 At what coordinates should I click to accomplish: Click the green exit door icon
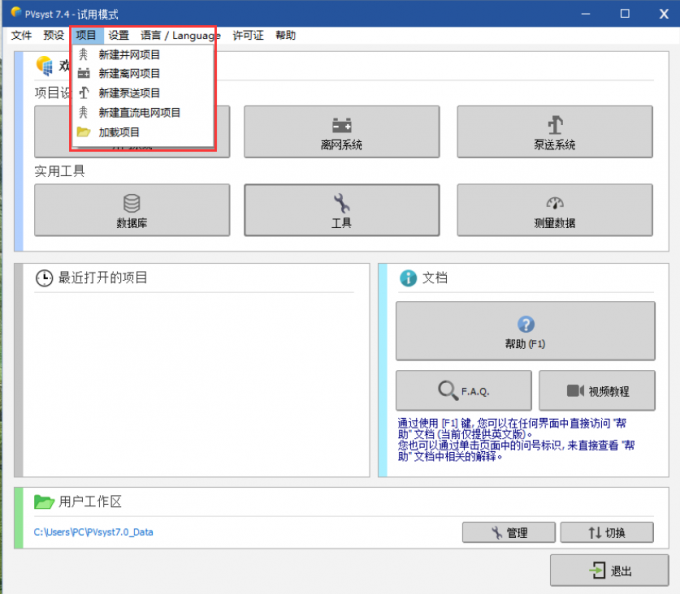point(597,570)
